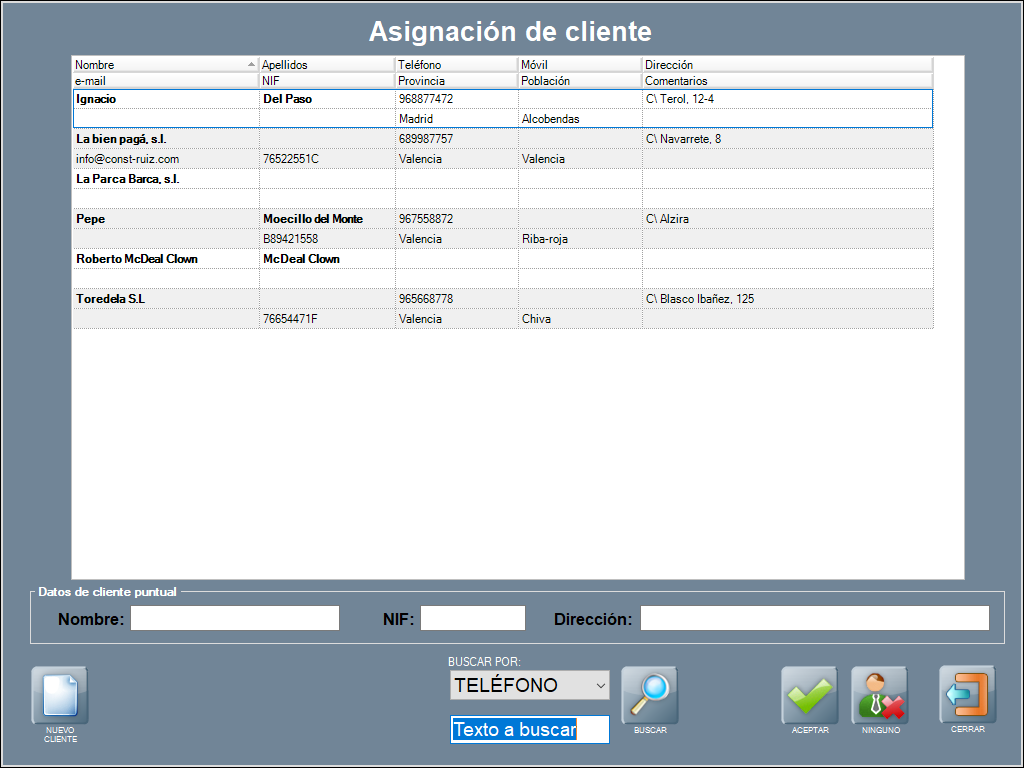Screen dimensions: 1024x768
Task: Select the La Parca Barca, s.l. client
Action: (165, 179)
